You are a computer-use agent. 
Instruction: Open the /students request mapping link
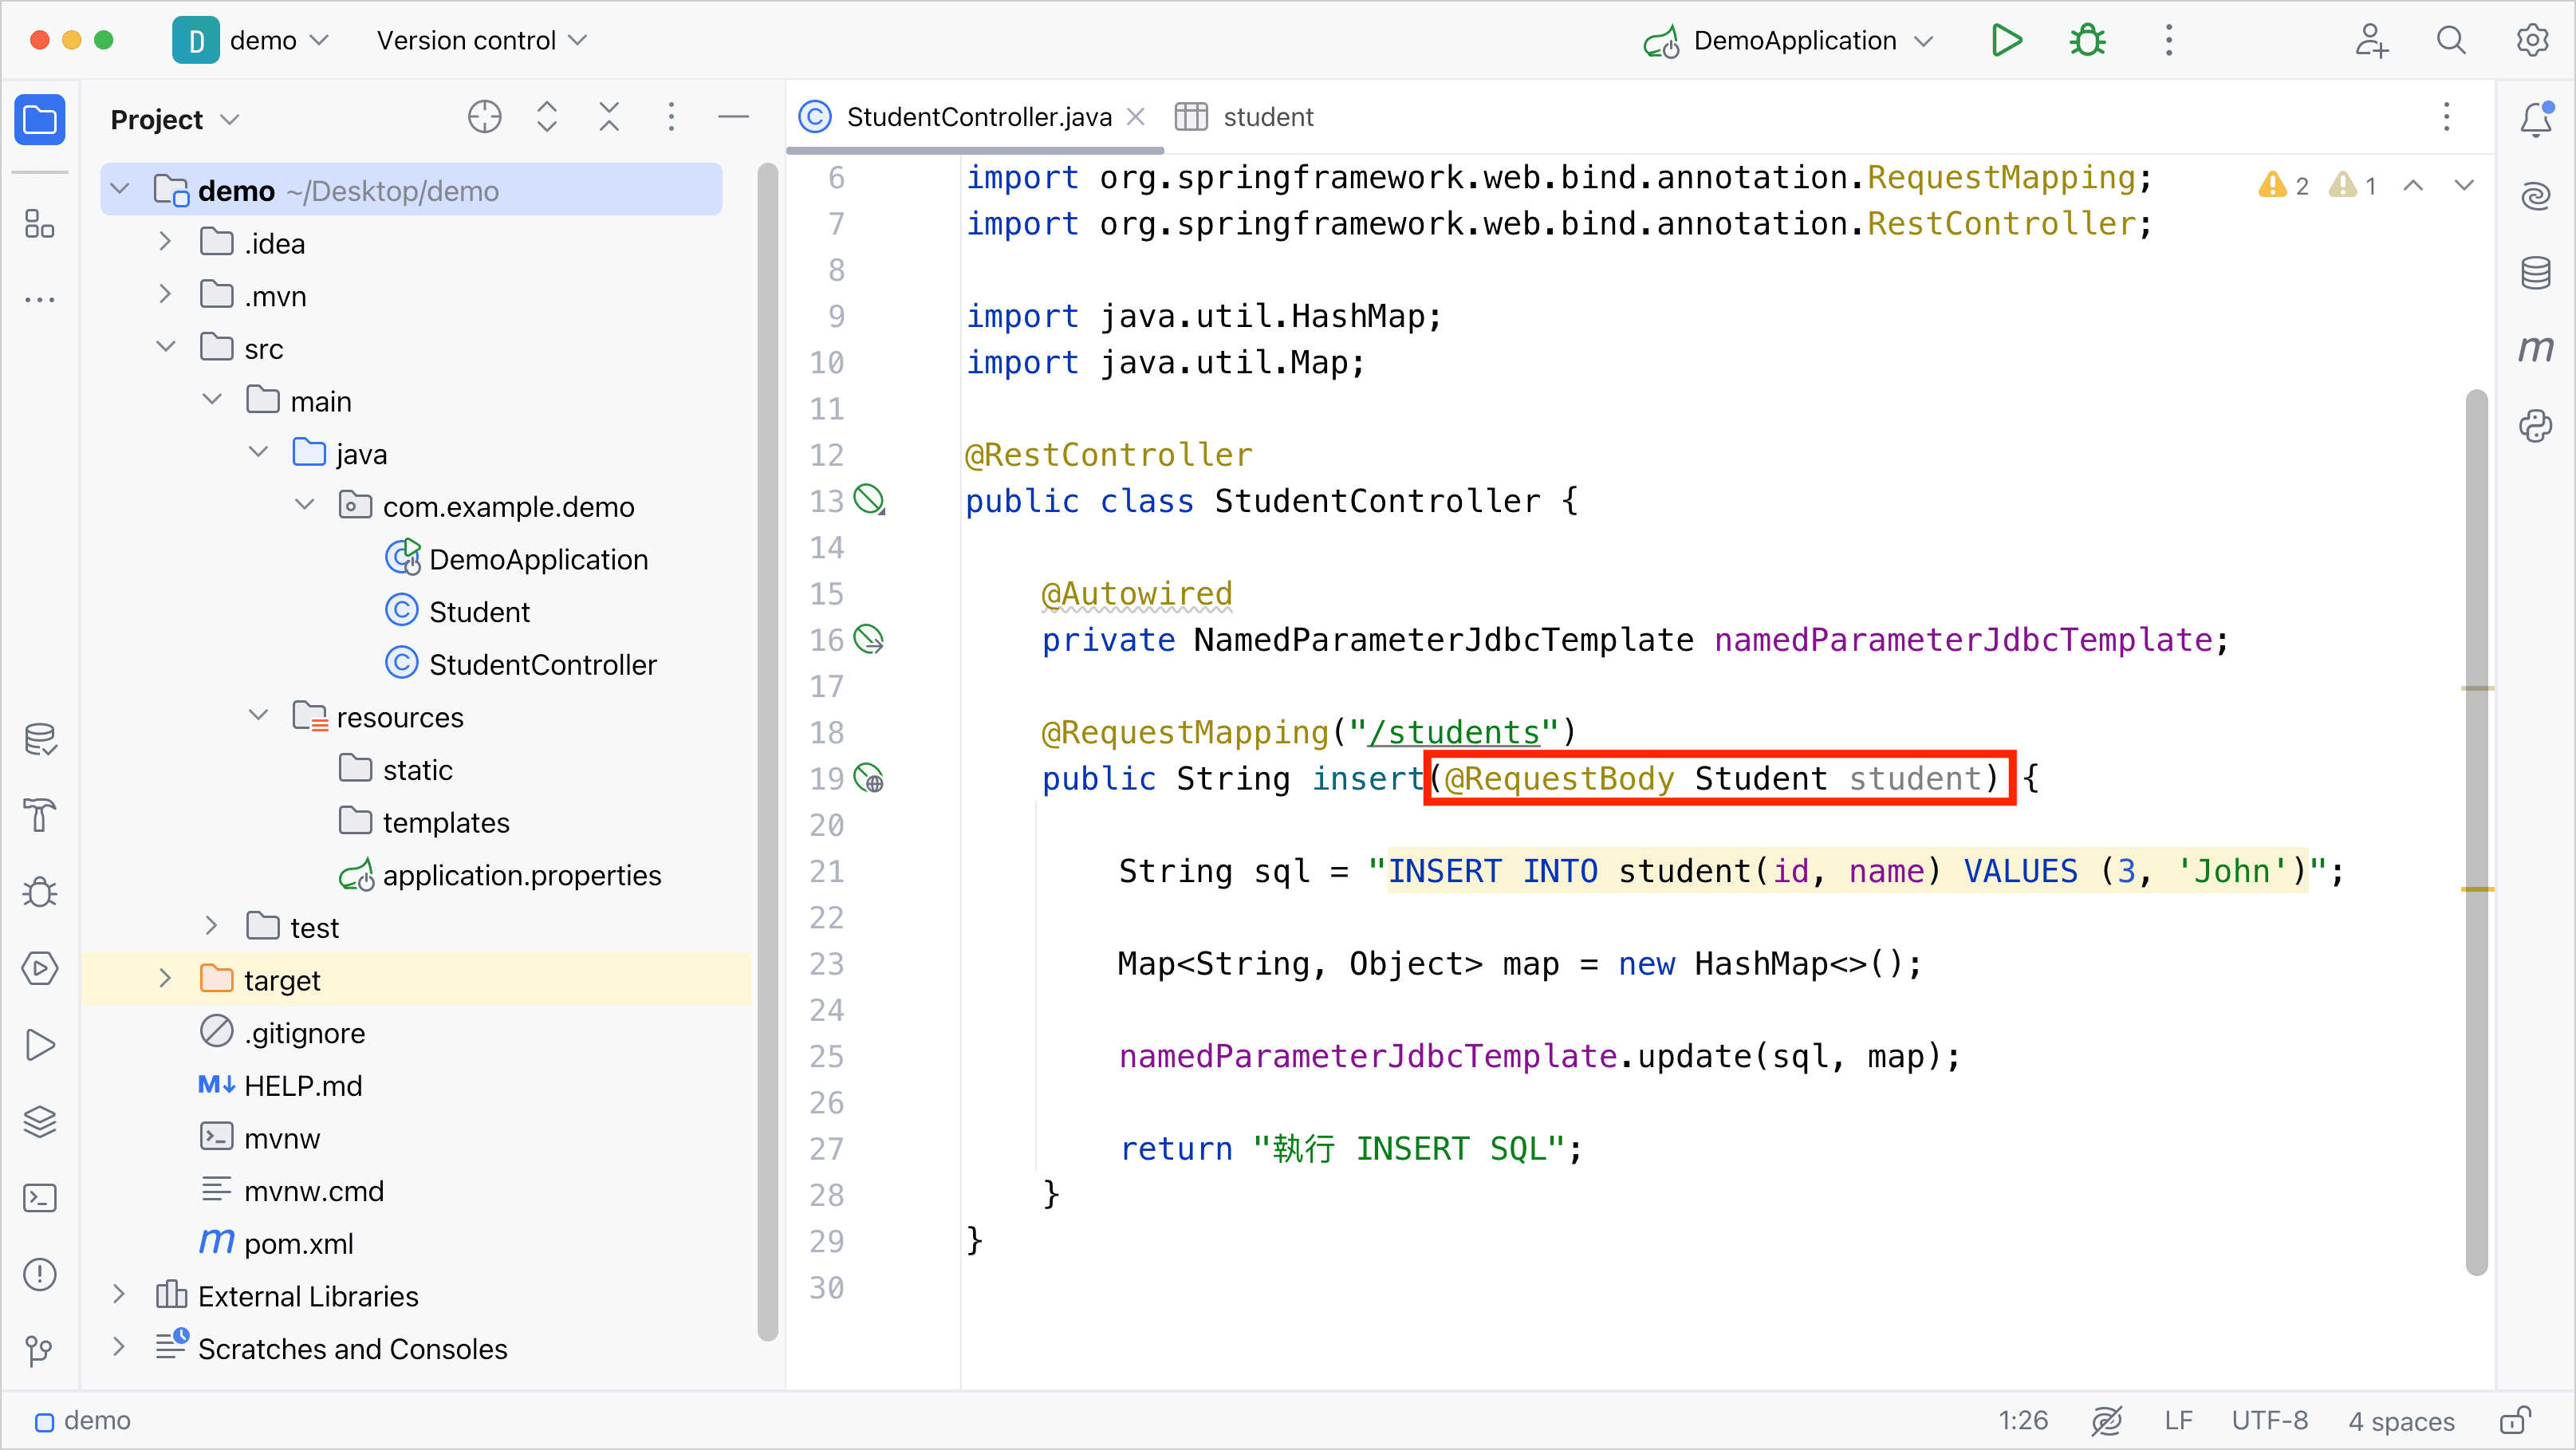point(1453,732)
